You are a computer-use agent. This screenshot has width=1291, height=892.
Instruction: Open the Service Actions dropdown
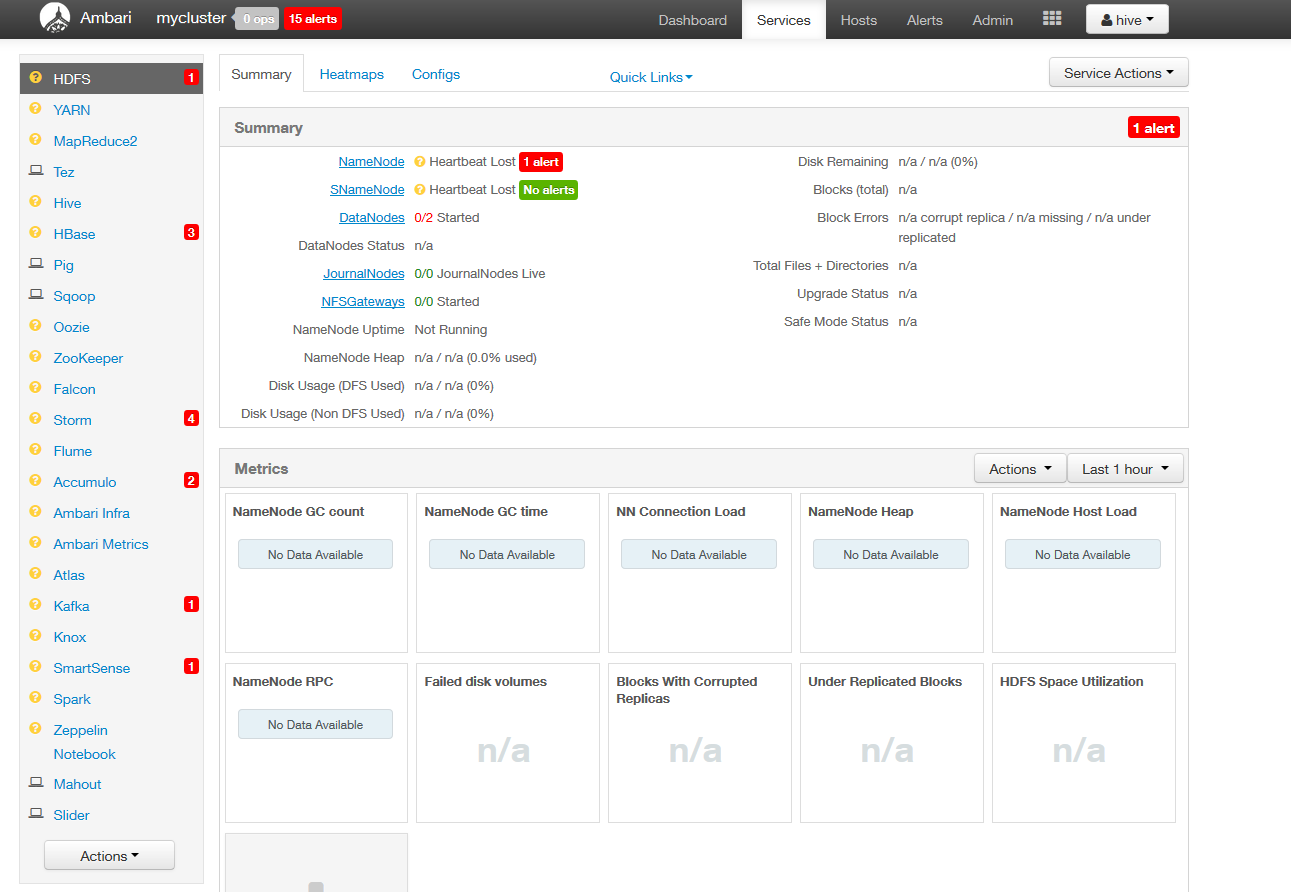point(1118,71)
